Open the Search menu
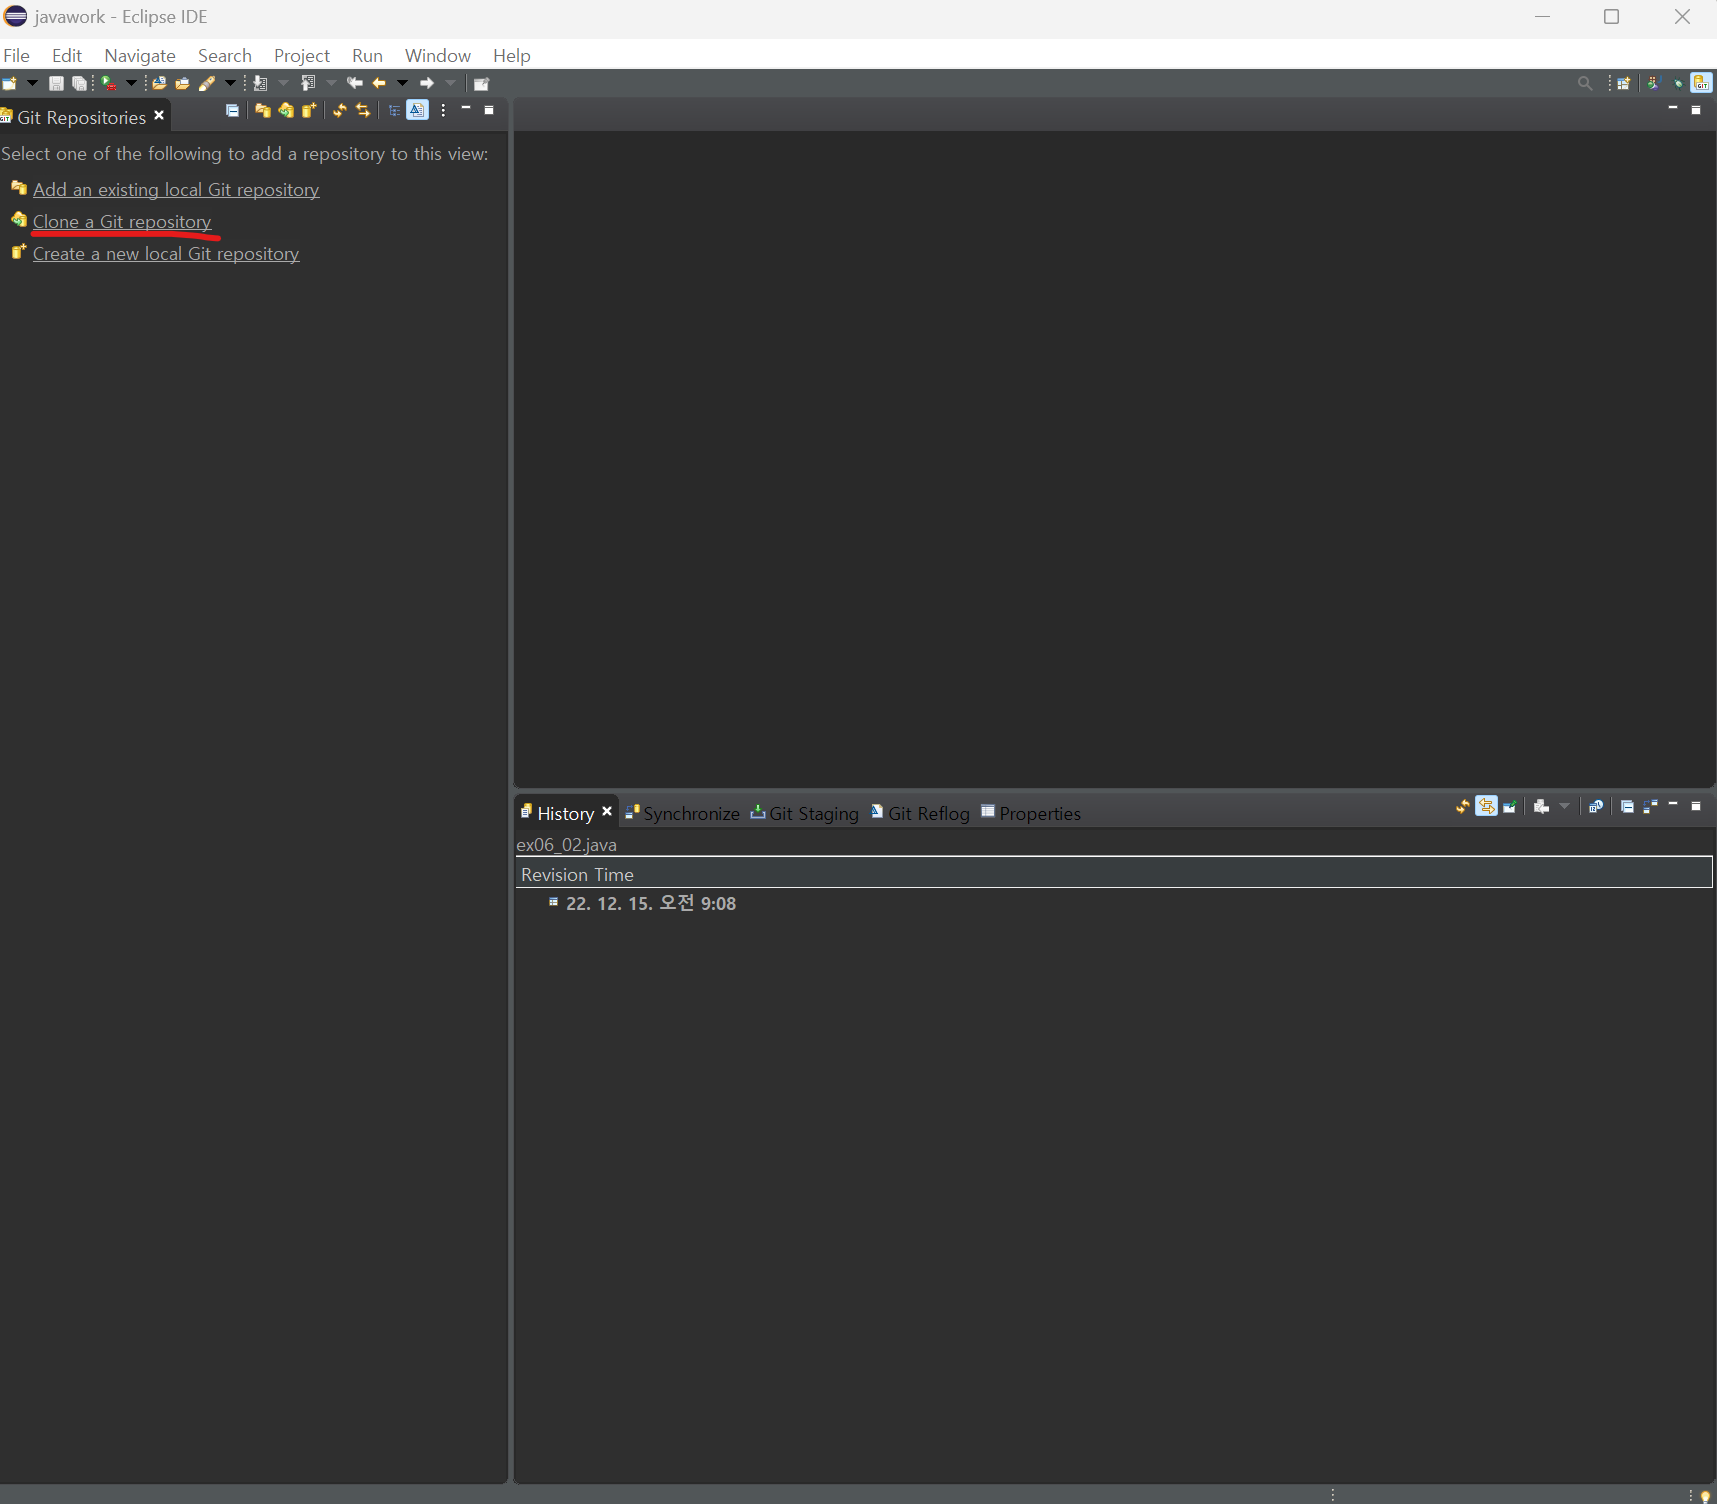The width and height of the screenshot is (1717, 1504). (225, 55)
